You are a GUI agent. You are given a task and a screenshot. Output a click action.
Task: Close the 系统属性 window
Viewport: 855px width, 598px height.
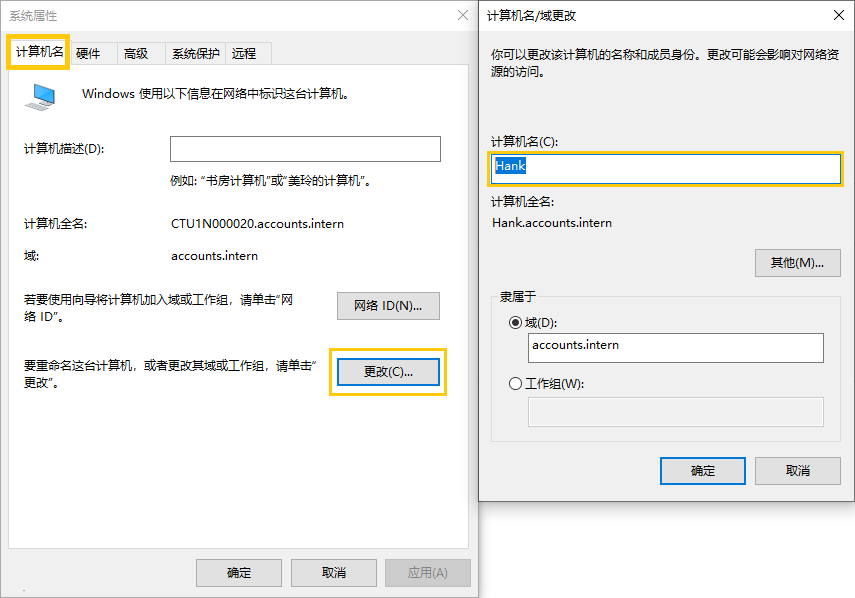click(x=462, y=15)
